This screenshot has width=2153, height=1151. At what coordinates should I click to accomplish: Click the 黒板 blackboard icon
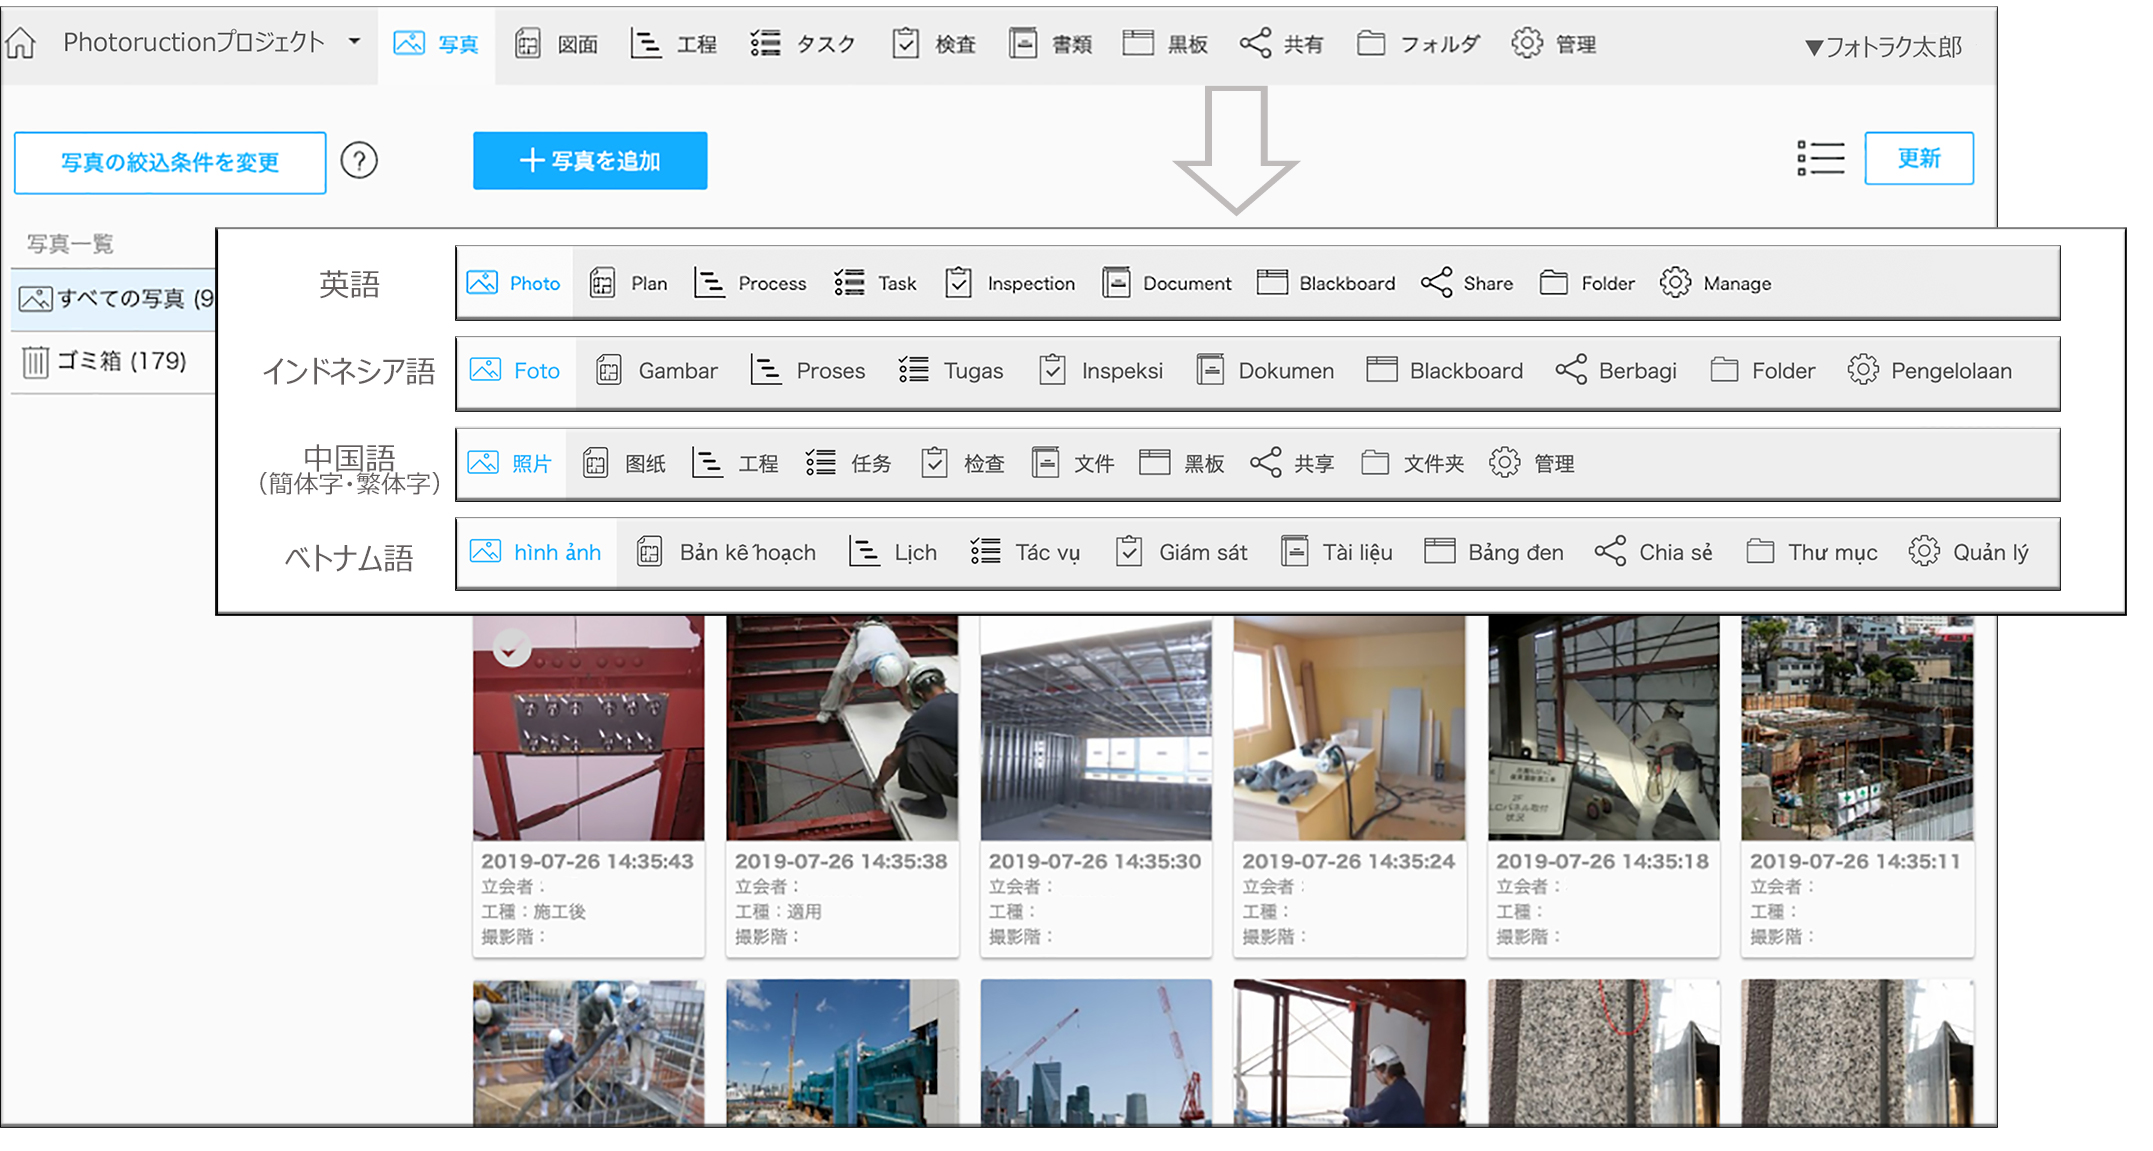(1138, 43)
